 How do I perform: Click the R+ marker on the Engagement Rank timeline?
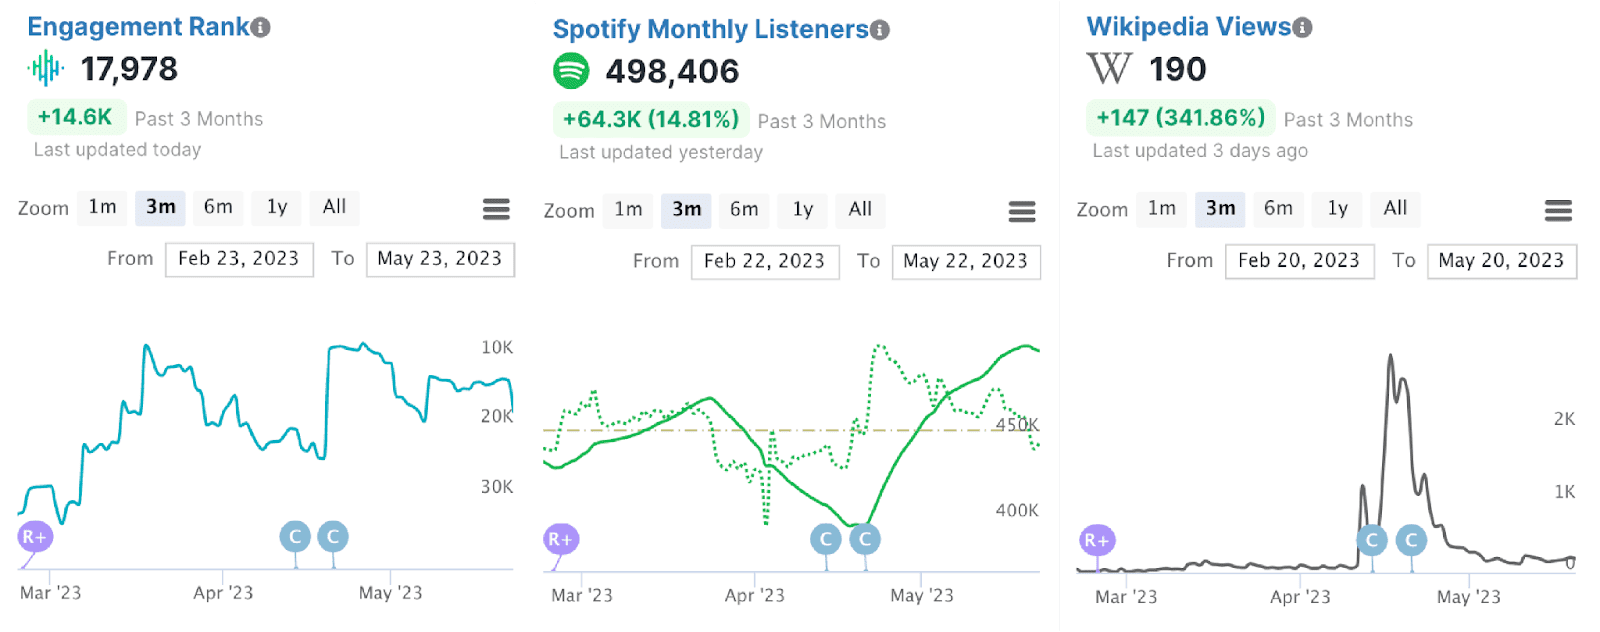coord(34,537)
